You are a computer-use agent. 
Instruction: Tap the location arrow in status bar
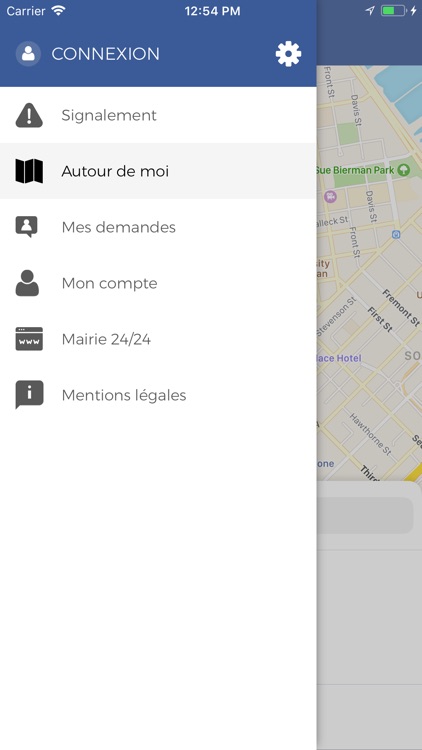click(x=370, y=11)
